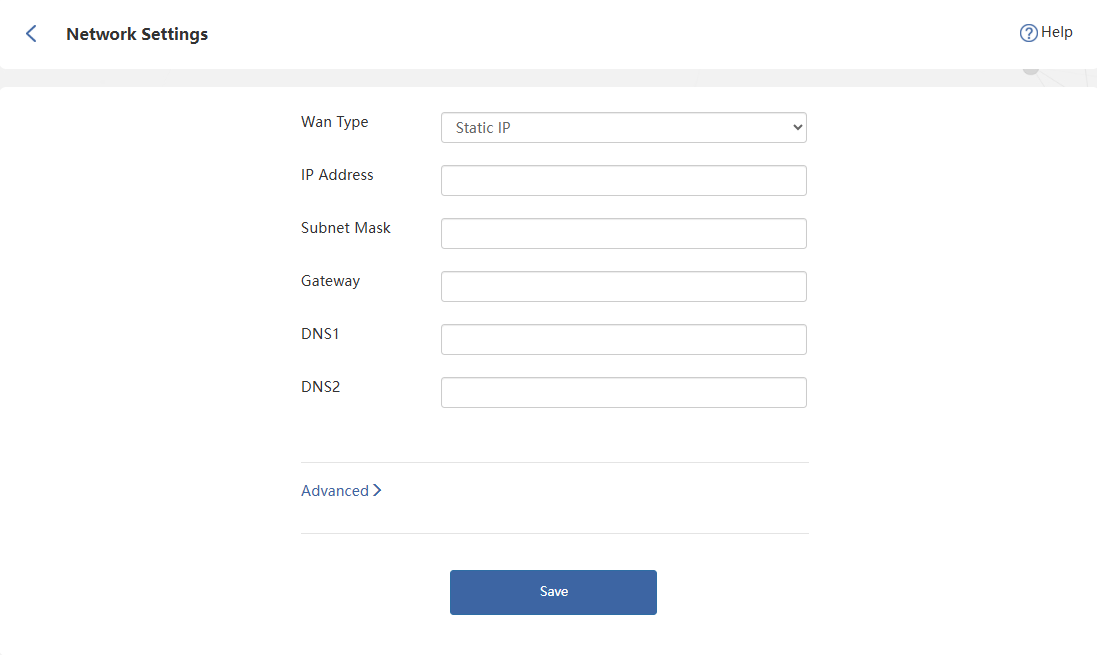Select the Gateway text box
The height and width of the screenshot is (655, 1097).
coord(623,287)
